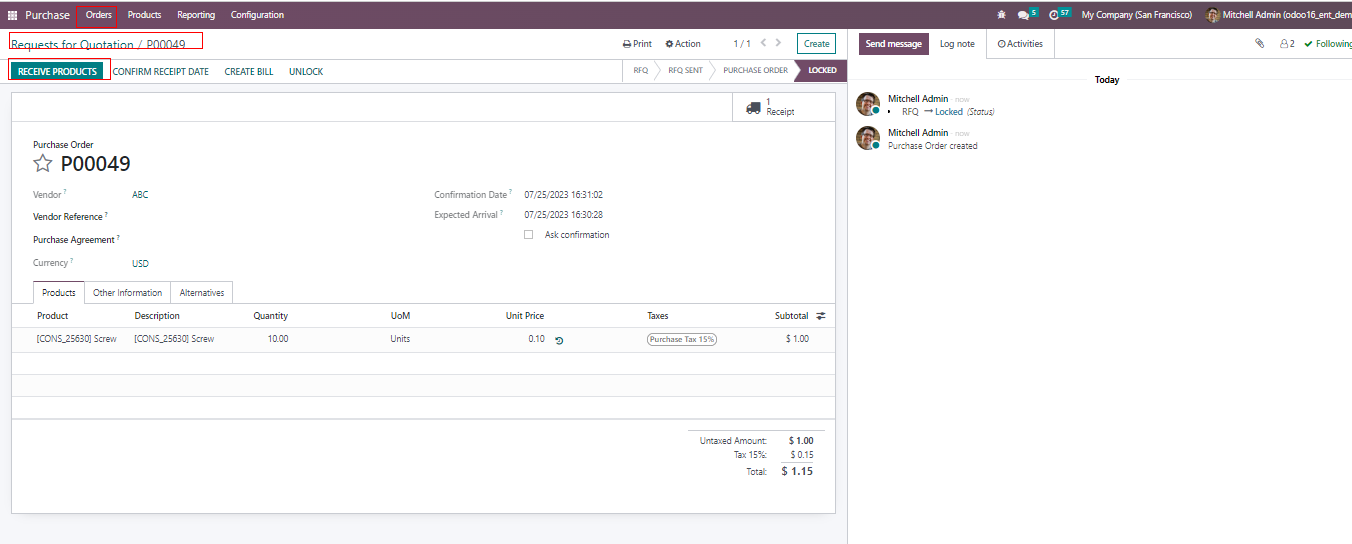1352x544 pixels.
Task: Open the Action dropdown menu
Action: (683, 44)
